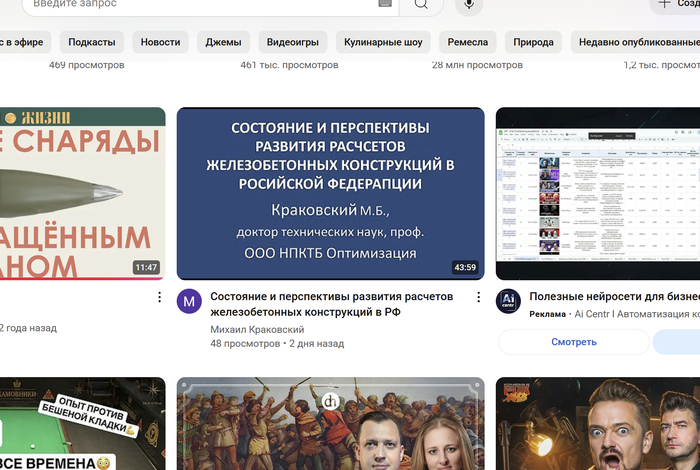The image size is (700, 470).
Task: Select the Видеоигры filter chip
Action: [292, 42]
